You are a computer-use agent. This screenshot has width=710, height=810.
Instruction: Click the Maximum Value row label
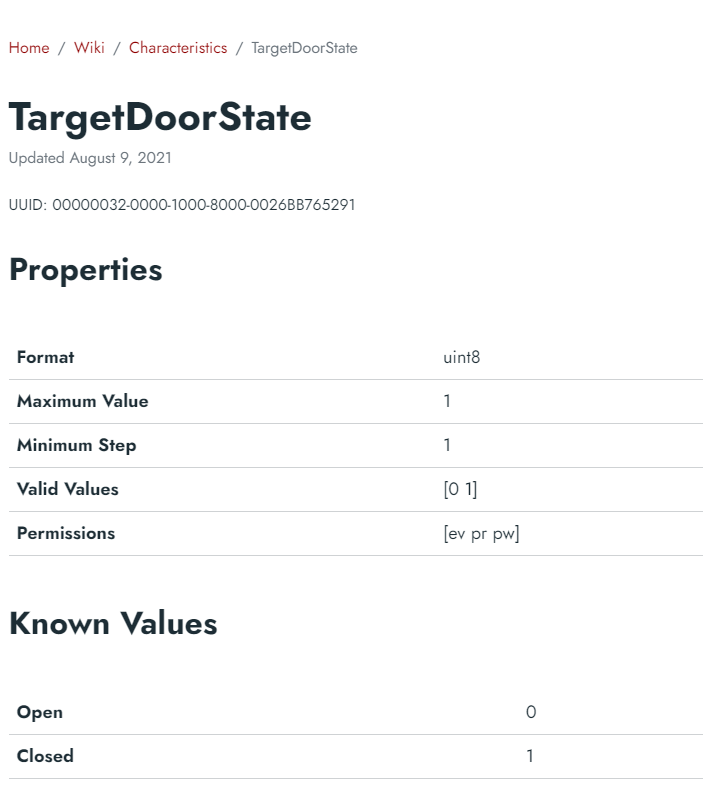(83, 401)
